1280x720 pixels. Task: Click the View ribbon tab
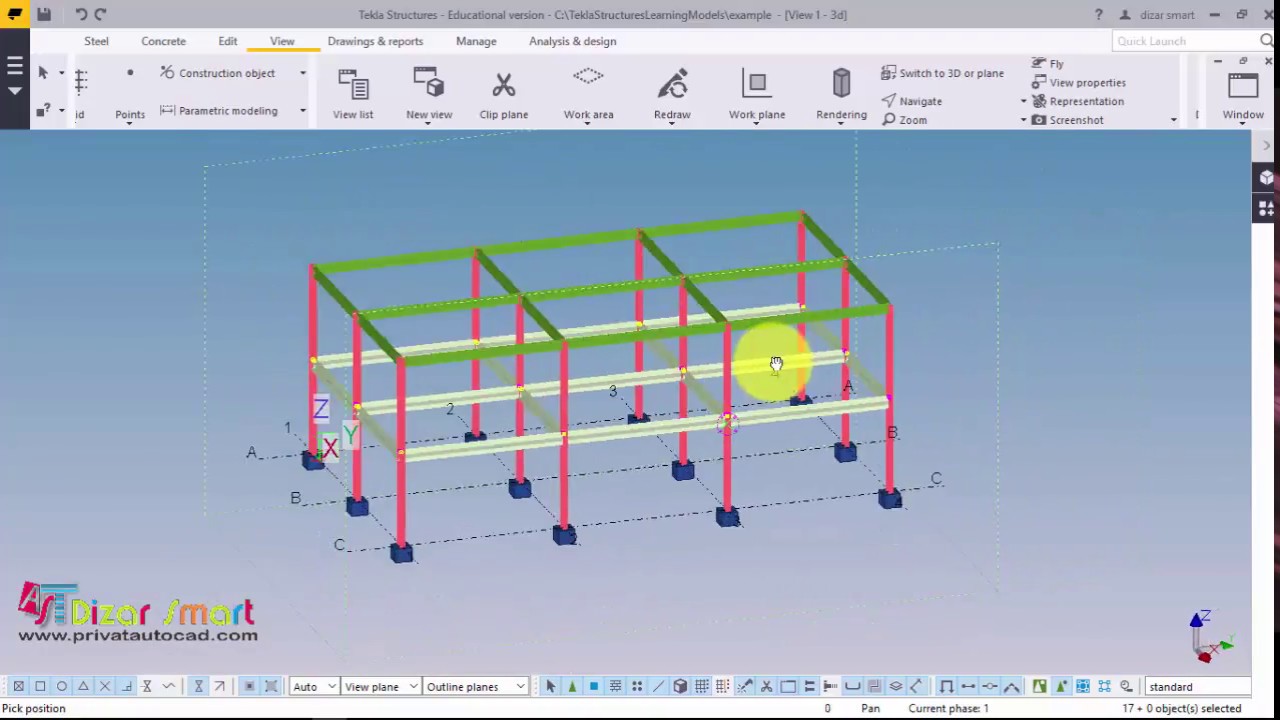click(x=282, y=41)
